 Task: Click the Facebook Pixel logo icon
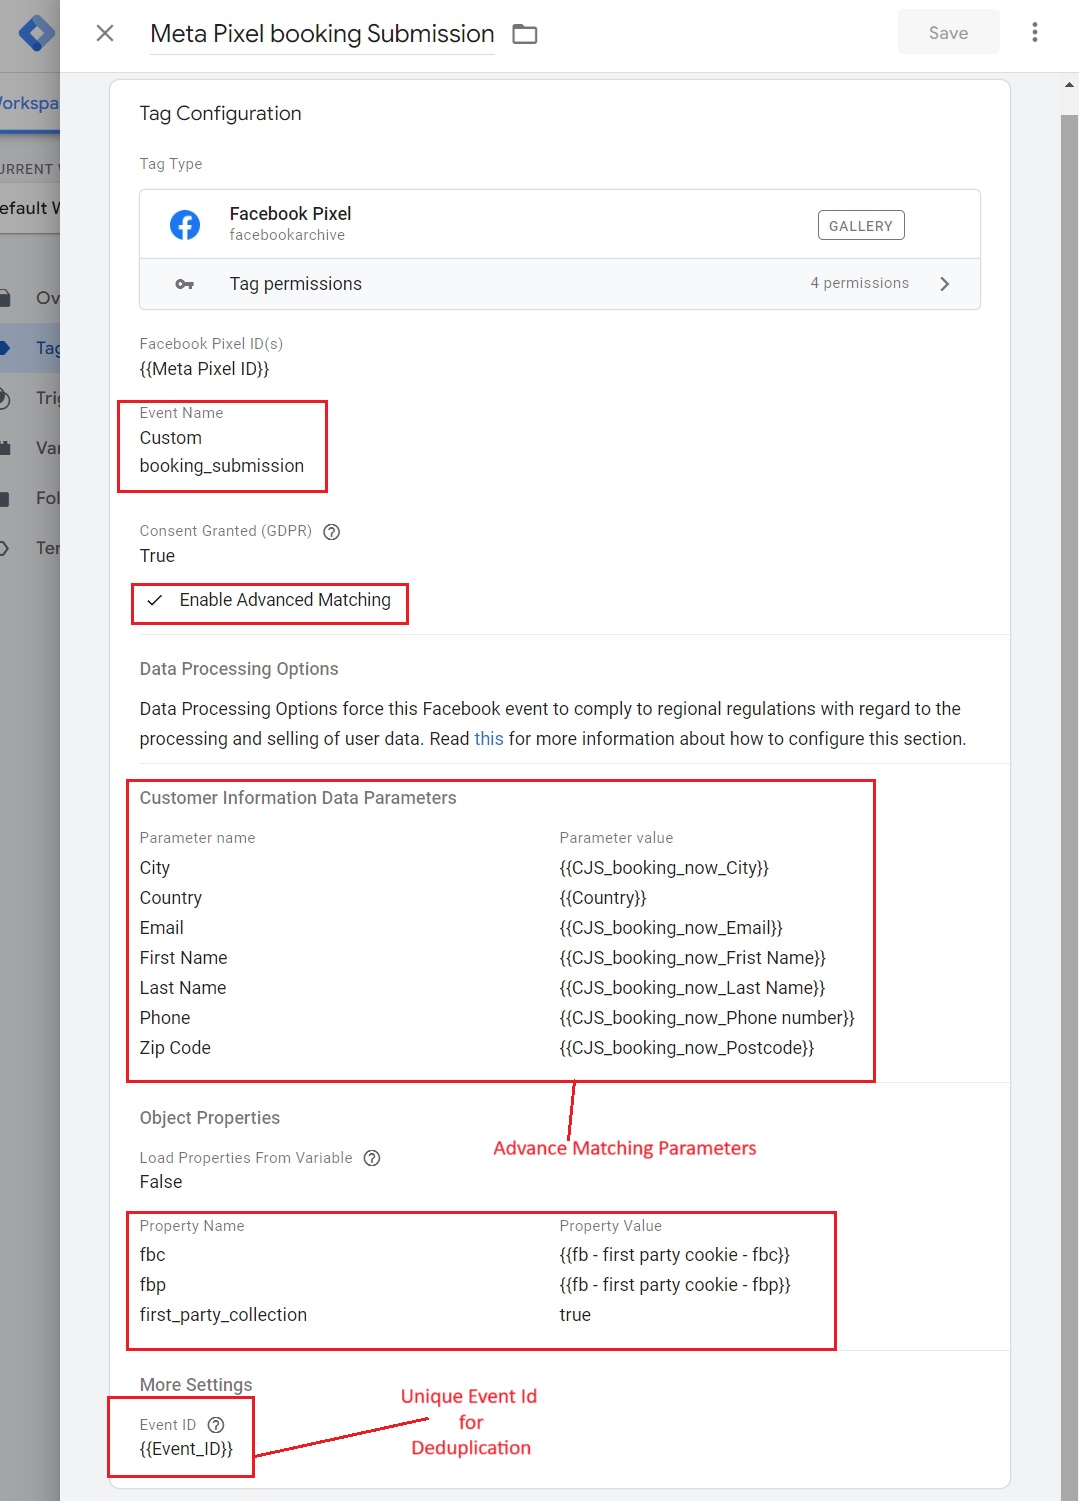tap(185, 225)
